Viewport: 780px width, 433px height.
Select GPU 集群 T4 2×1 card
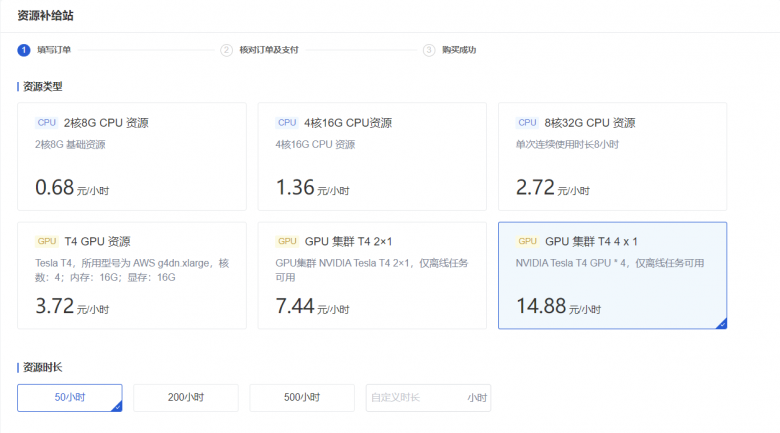372,275
